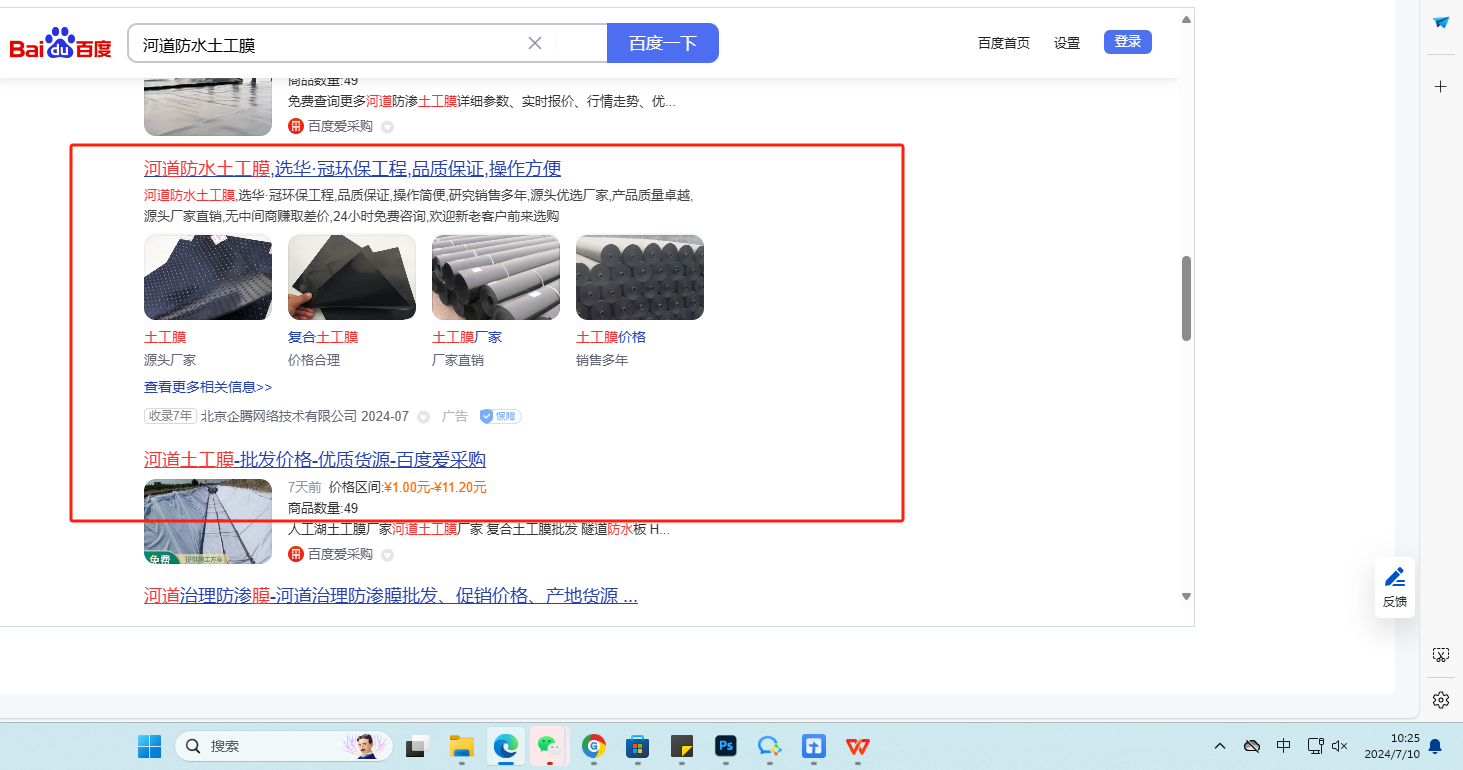Click the 土工膜 link above 源头厂家

[x=165, y=337]
